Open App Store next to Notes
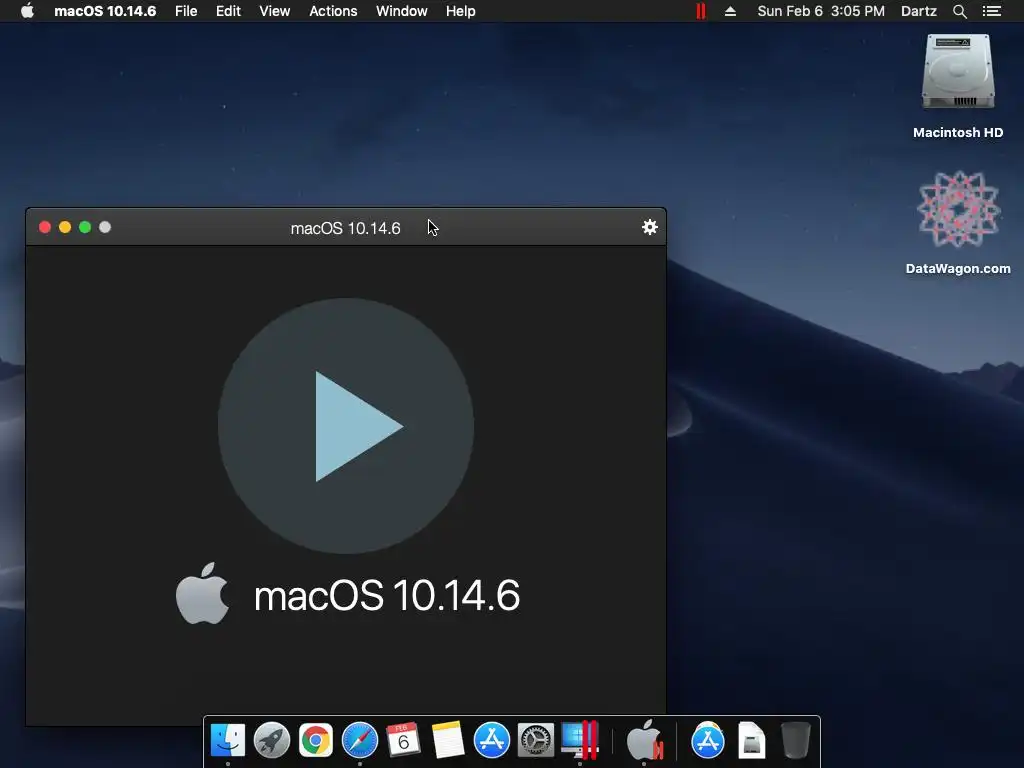The height and width of the screenshot is (768, 1024). tap(492, 740)
